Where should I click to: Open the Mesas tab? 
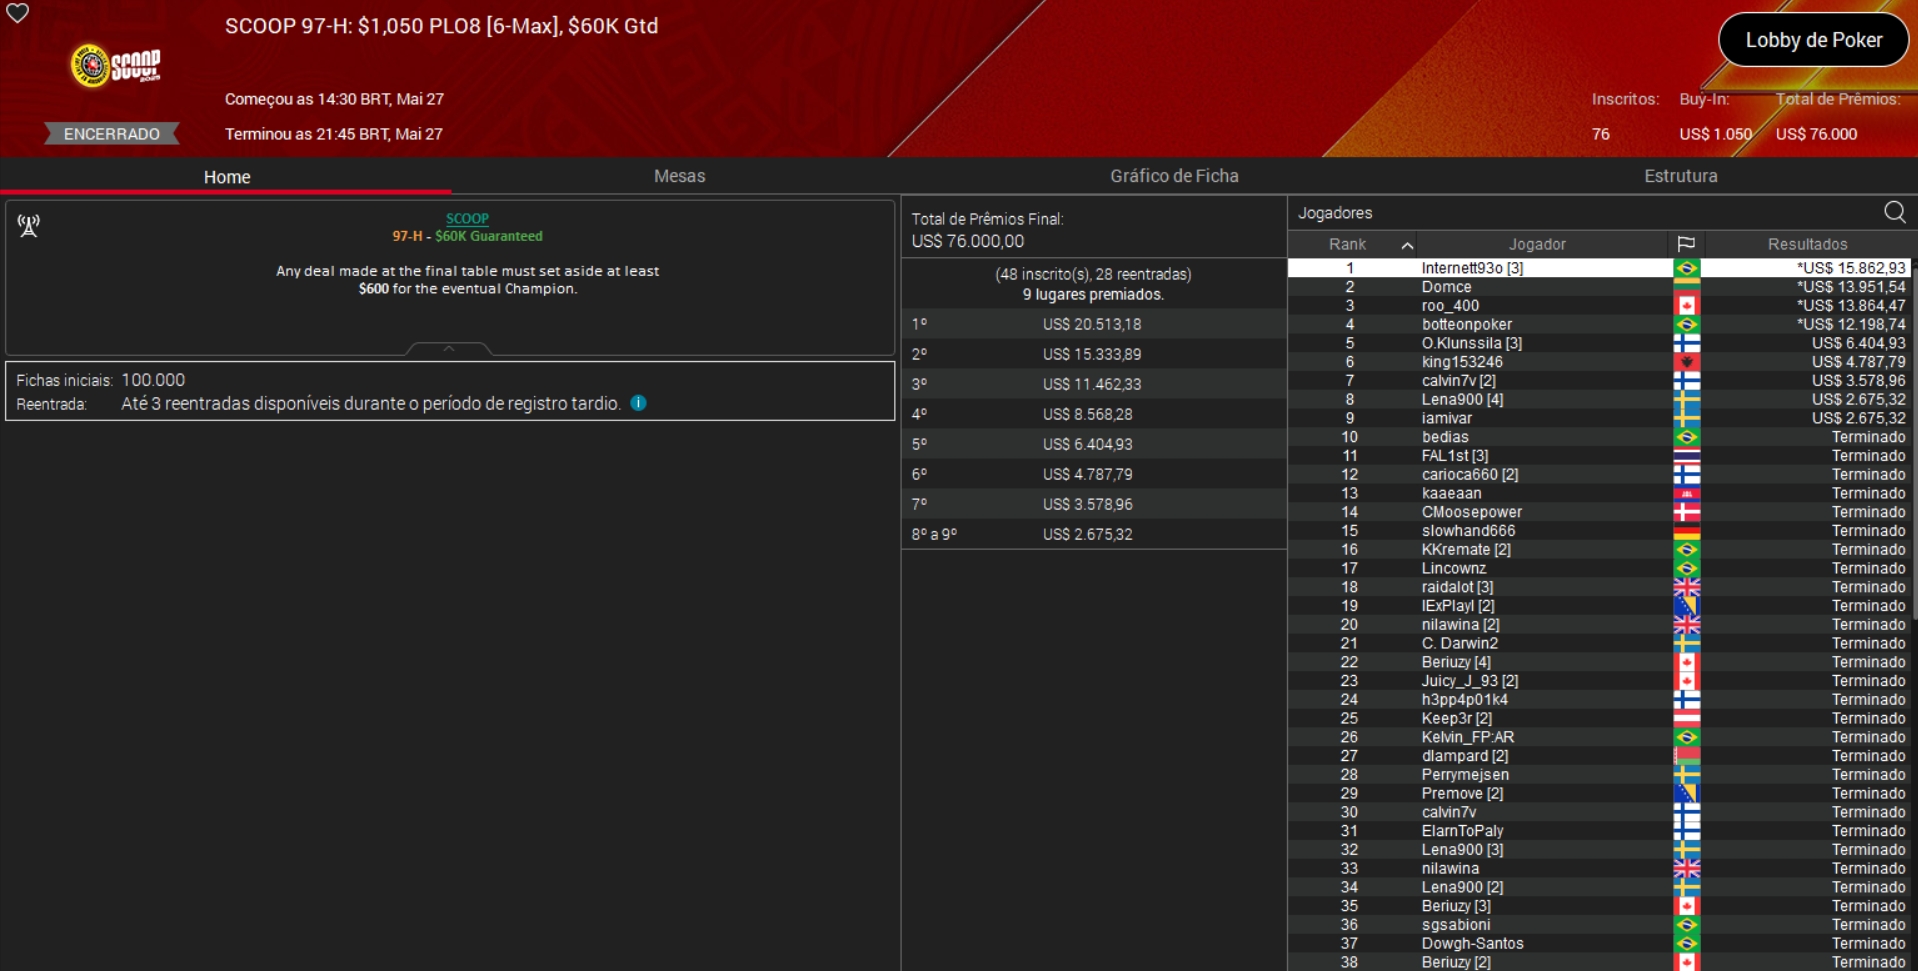pyautogui.click(x=679, y=176)
